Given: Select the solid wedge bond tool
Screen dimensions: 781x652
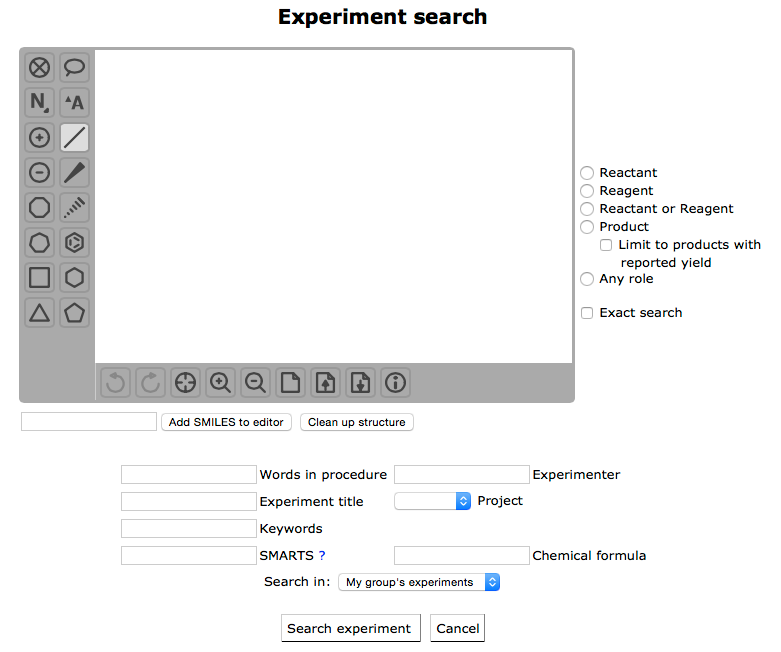Looking at the screenshot, I should coord(74,172).
